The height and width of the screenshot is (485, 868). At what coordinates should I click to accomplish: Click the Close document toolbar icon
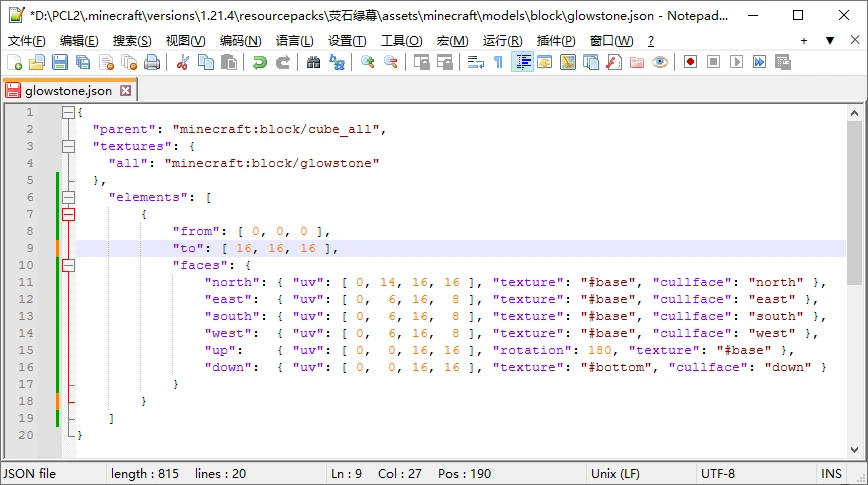point(106,62)
